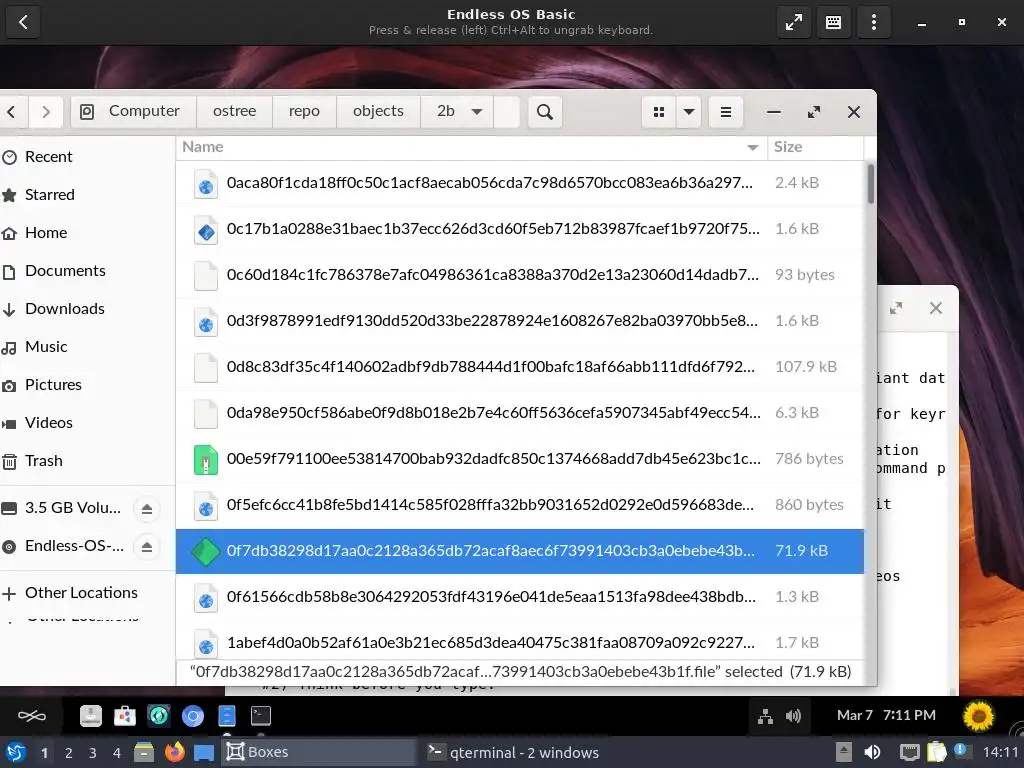Sort files by the Name column

tap(472, 147)
